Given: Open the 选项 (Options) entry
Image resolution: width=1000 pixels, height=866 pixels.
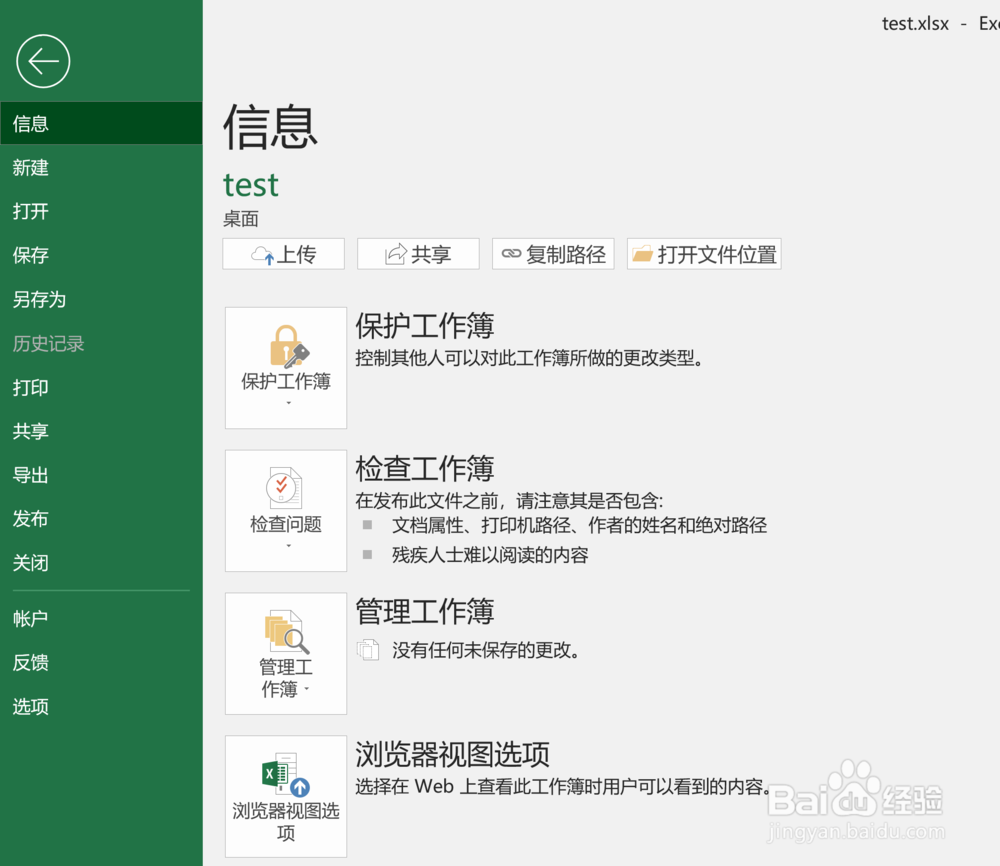Looking at the screenshot, I should 30,706.
